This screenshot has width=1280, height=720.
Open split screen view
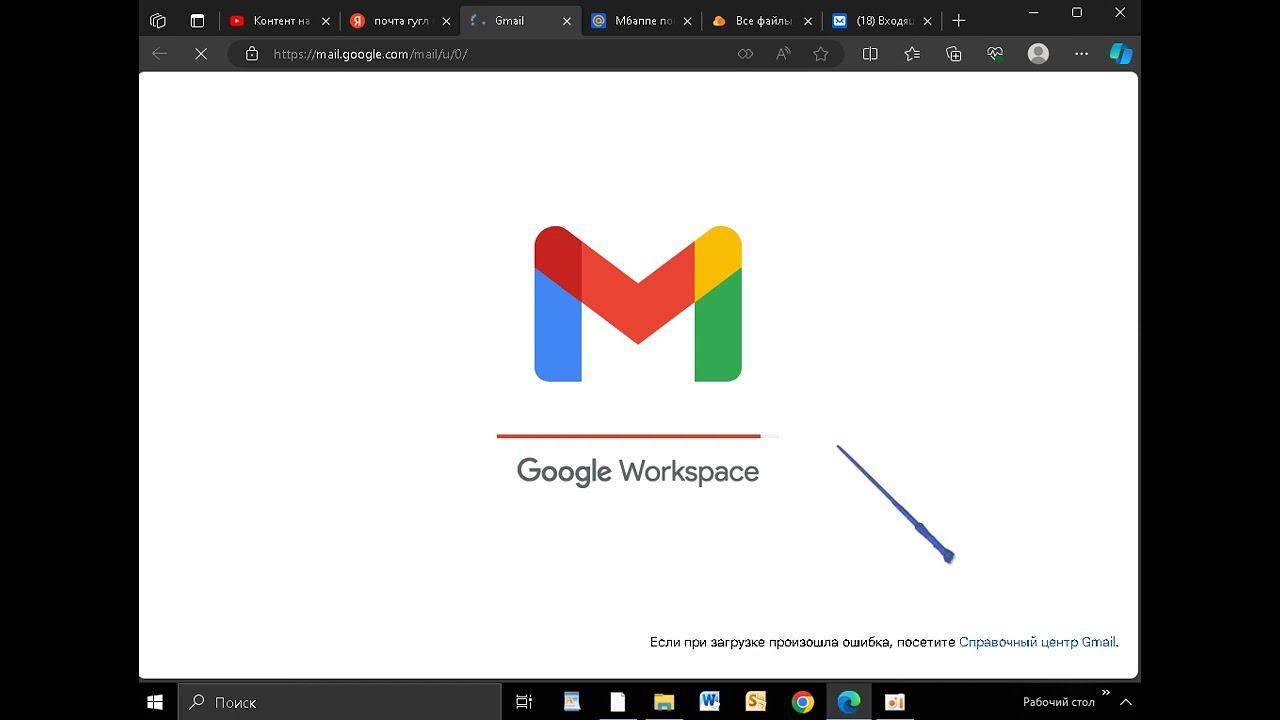pyautogui.click(x=870, y=54)
